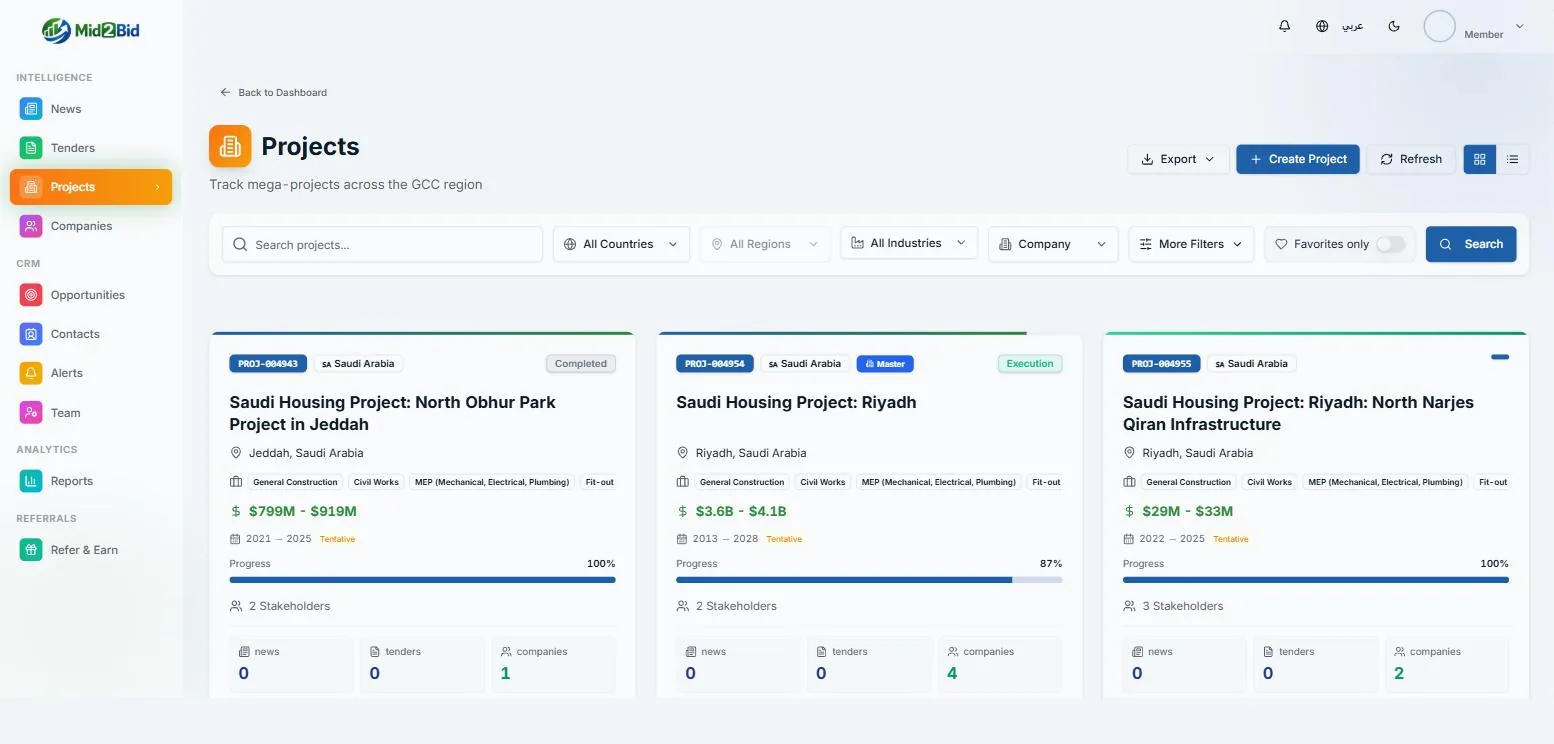Click the North Narjes Qiran progress bar

point(1316,579)
